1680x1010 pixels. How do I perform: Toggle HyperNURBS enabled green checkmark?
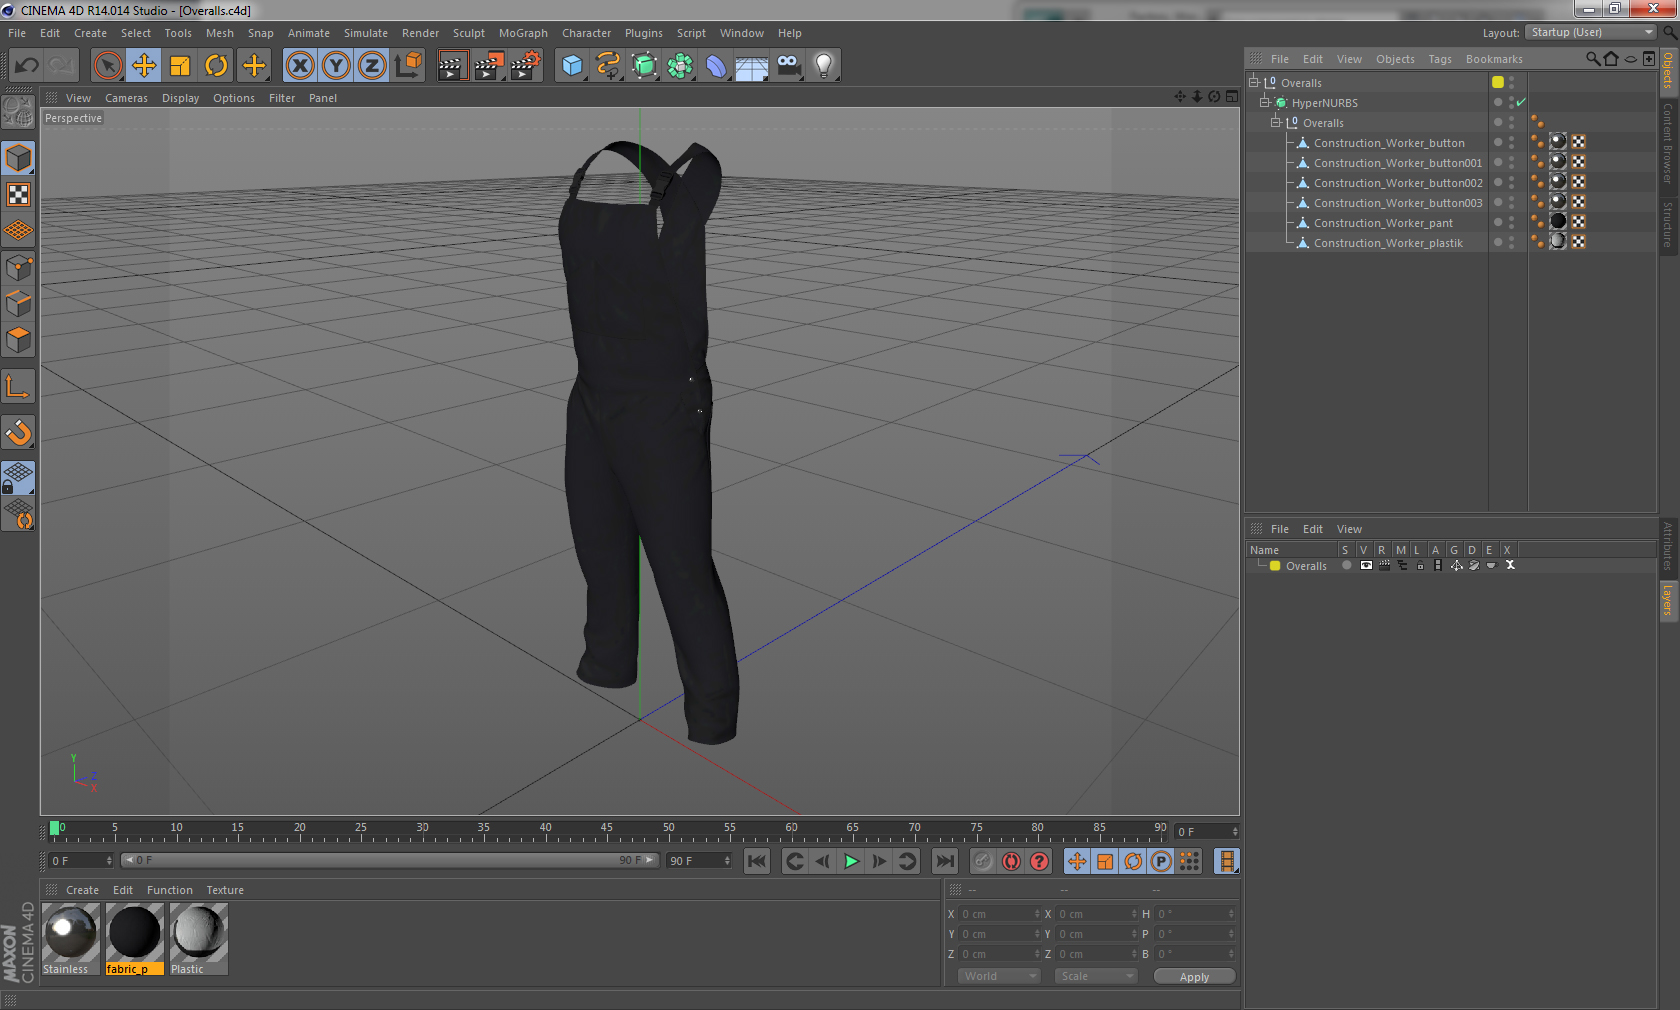pyautogui.click(x=1521, y=102)
